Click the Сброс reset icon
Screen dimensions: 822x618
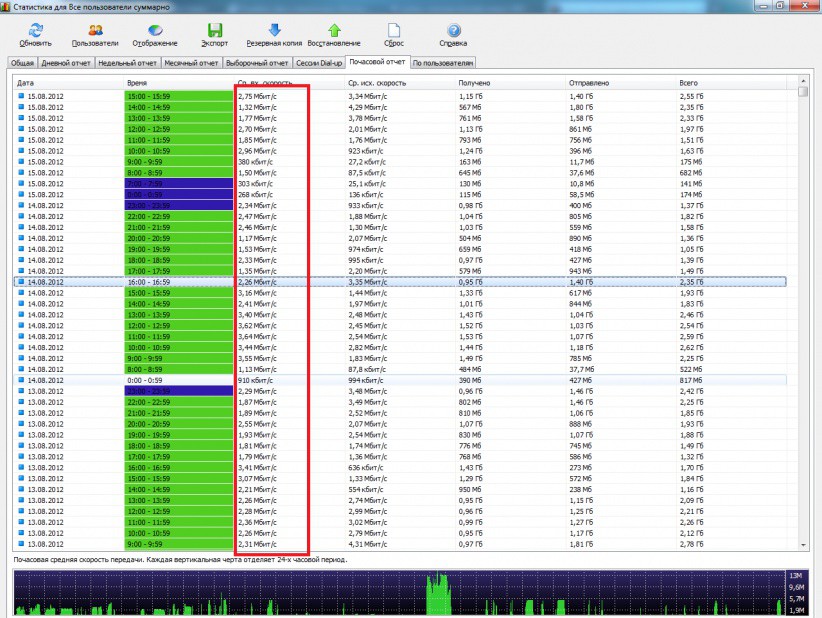click(x=394, y=31)
